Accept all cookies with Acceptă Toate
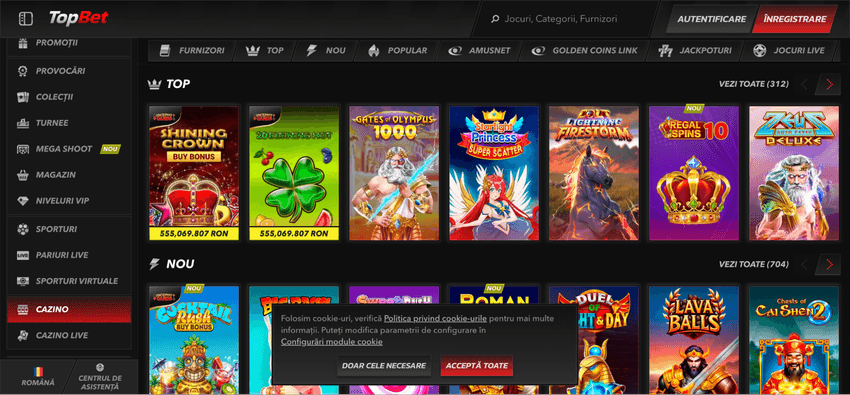The image size is (850, 395). (x=476, y=366)
